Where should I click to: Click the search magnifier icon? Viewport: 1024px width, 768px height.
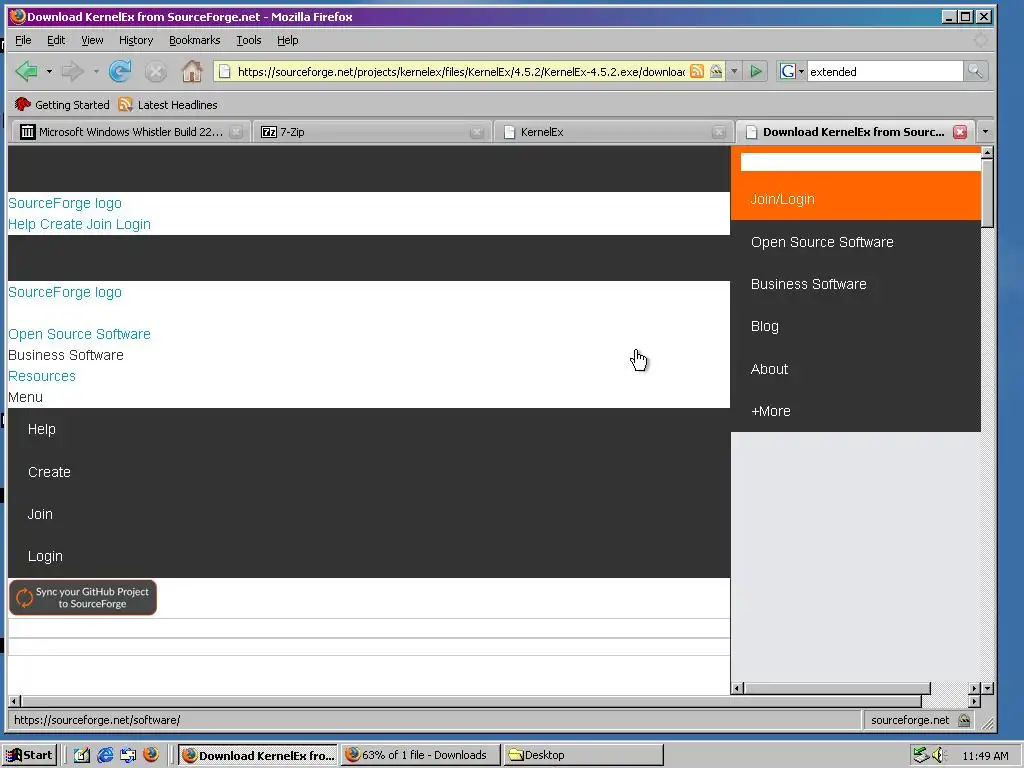975,71
